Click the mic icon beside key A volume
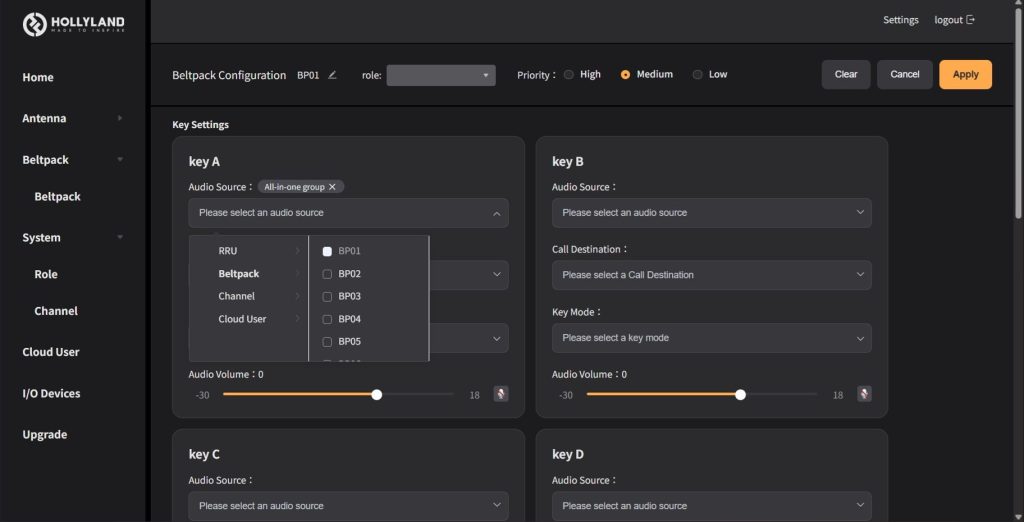This screenshot has width=1024, height=522. pyautogui.click(x=501, y=394)
